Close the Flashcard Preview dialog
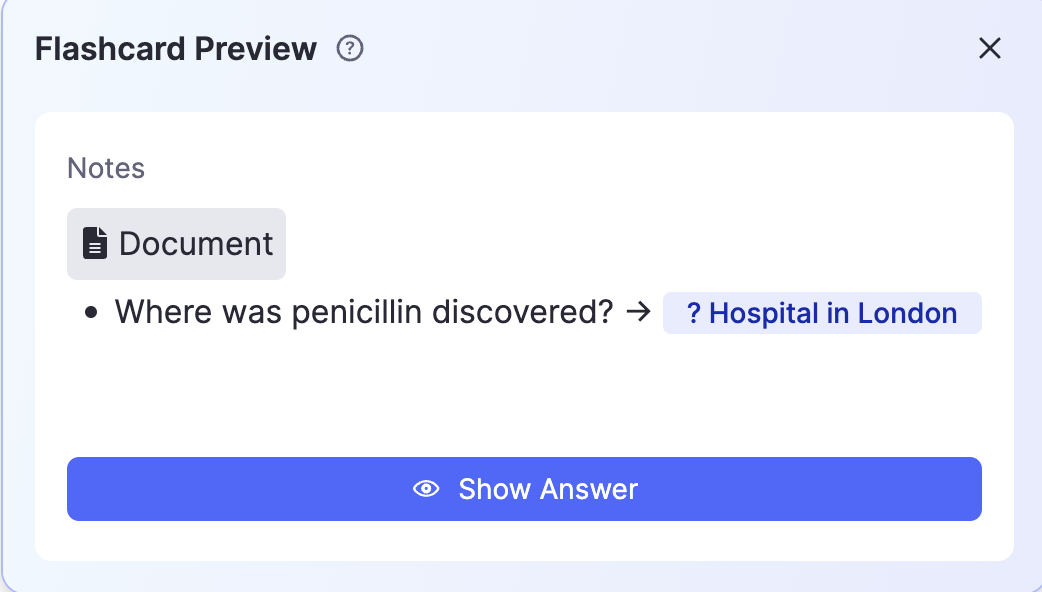Screen dimensions: 1042x592 (x=989, y=48)
